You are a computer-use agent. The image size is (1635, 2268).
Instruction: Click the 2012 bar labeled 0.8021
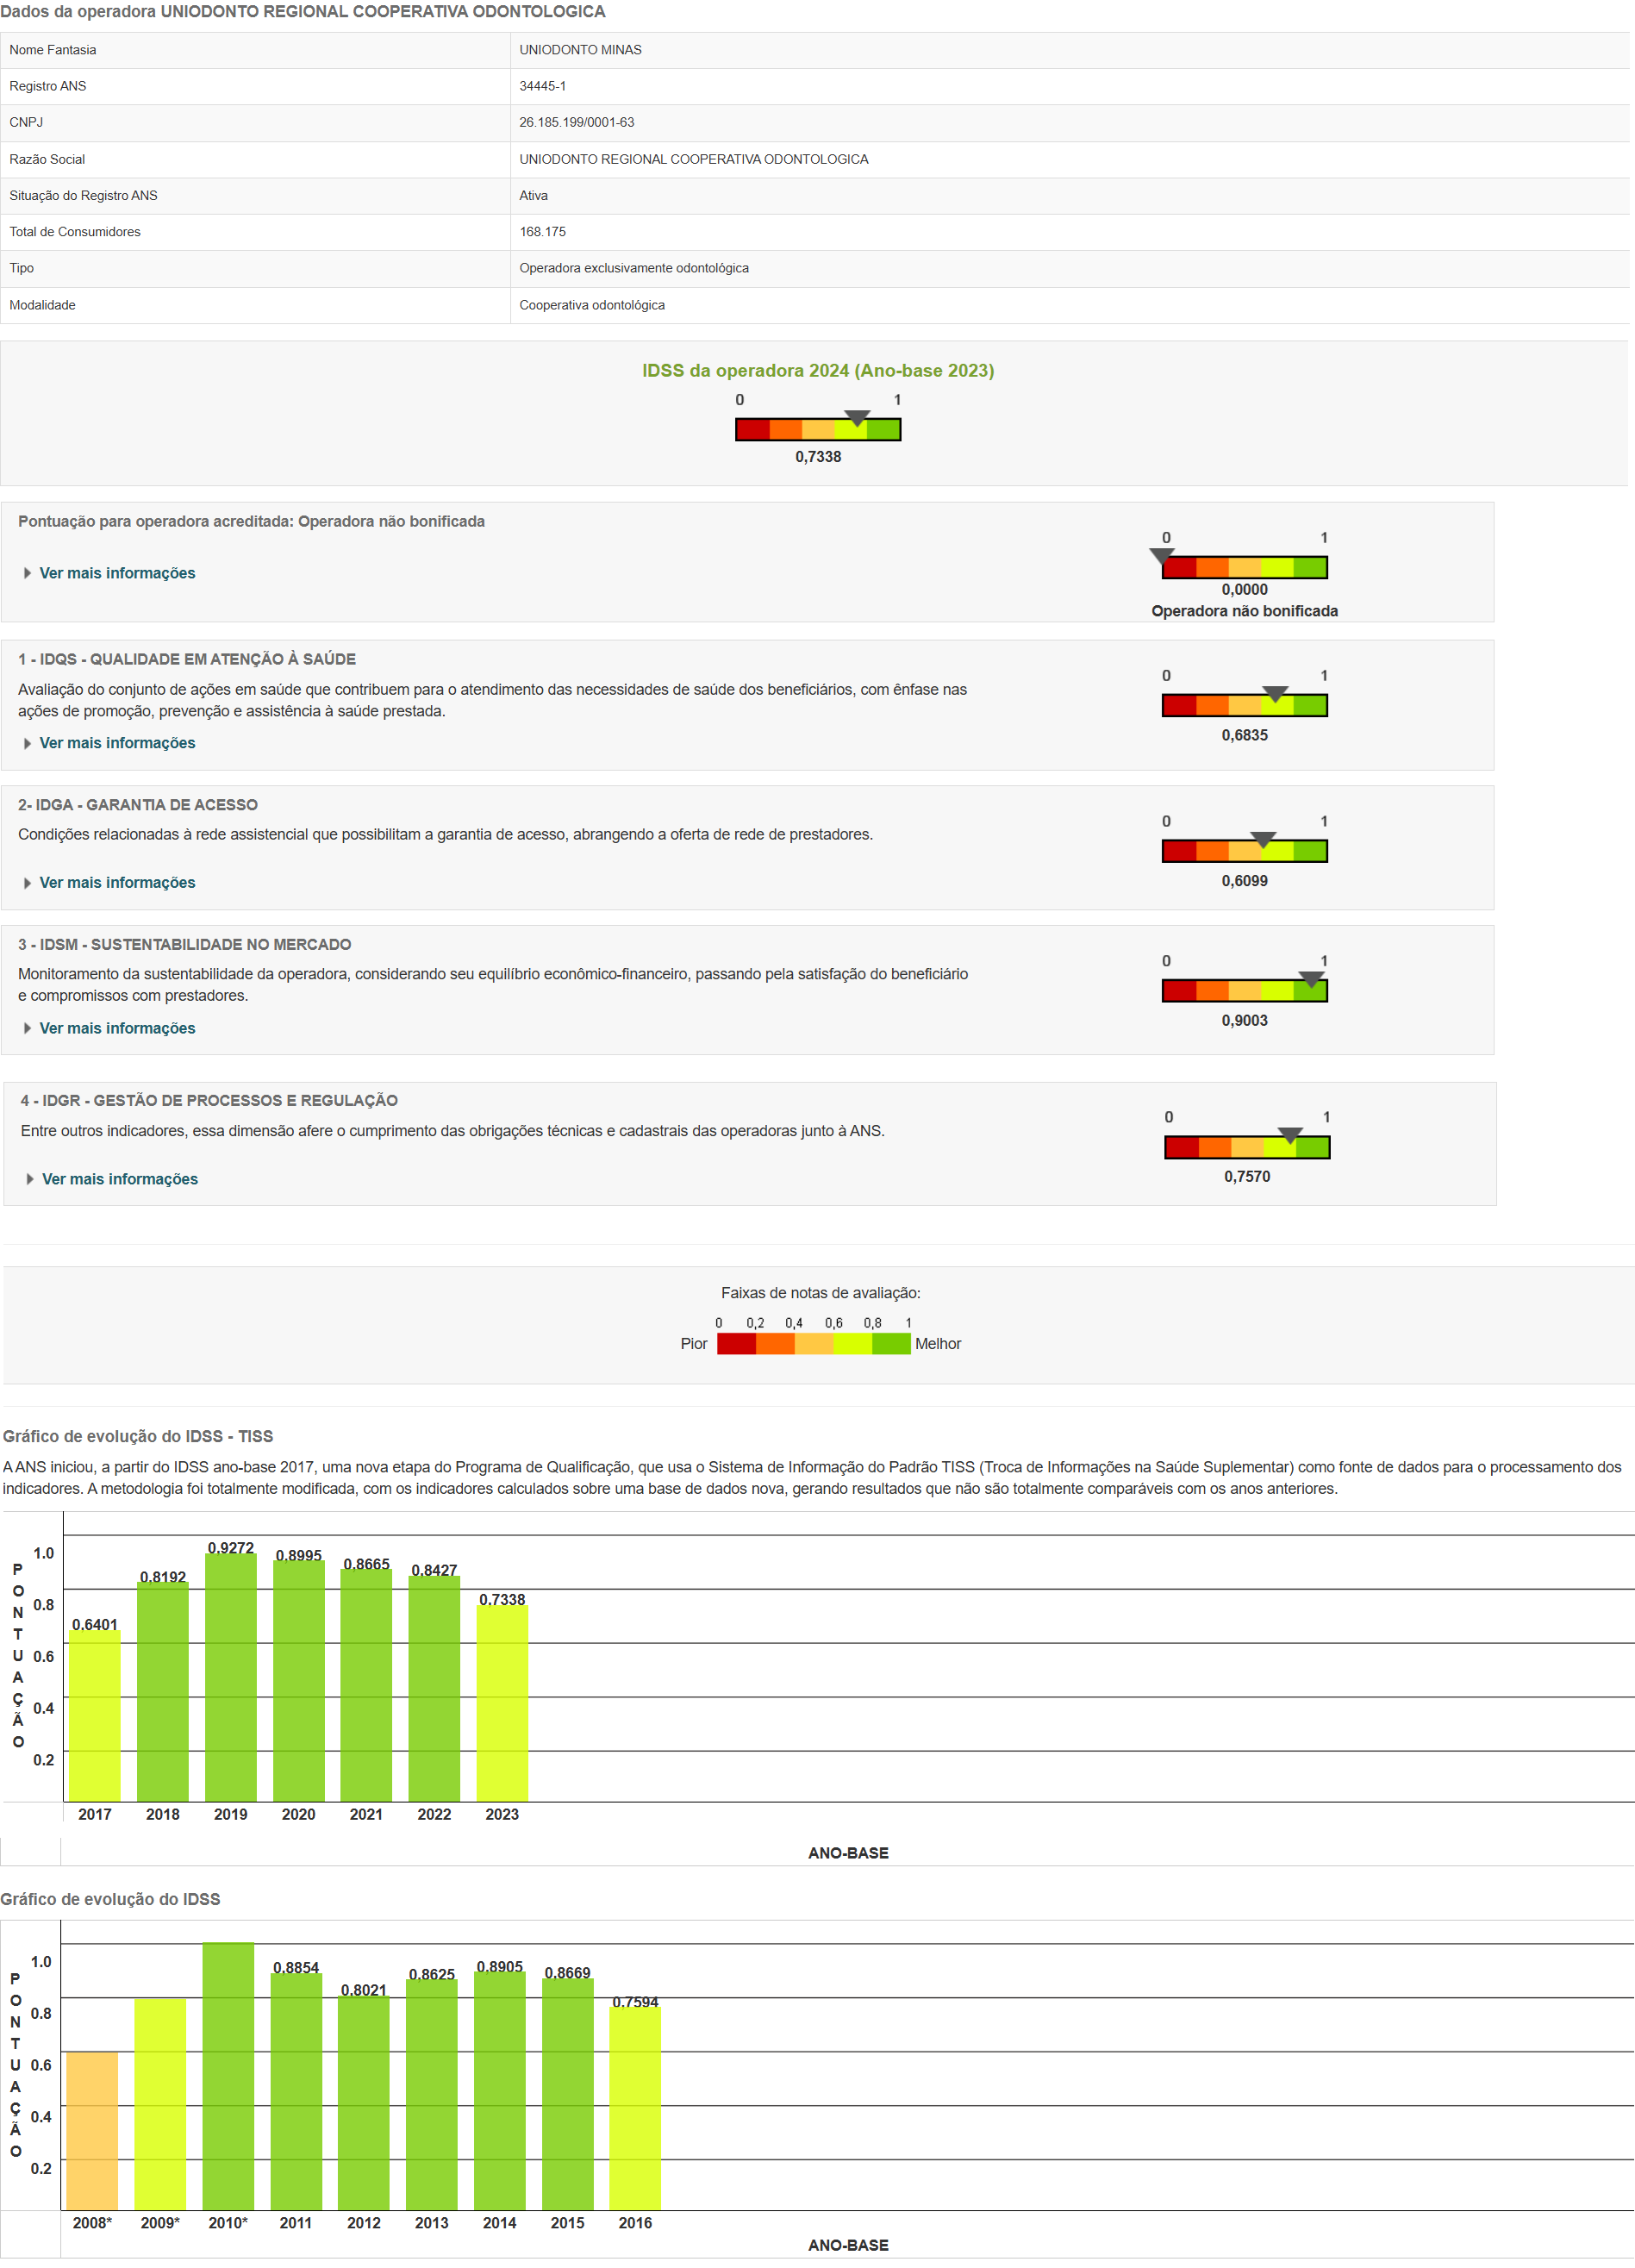(364, 2102)
